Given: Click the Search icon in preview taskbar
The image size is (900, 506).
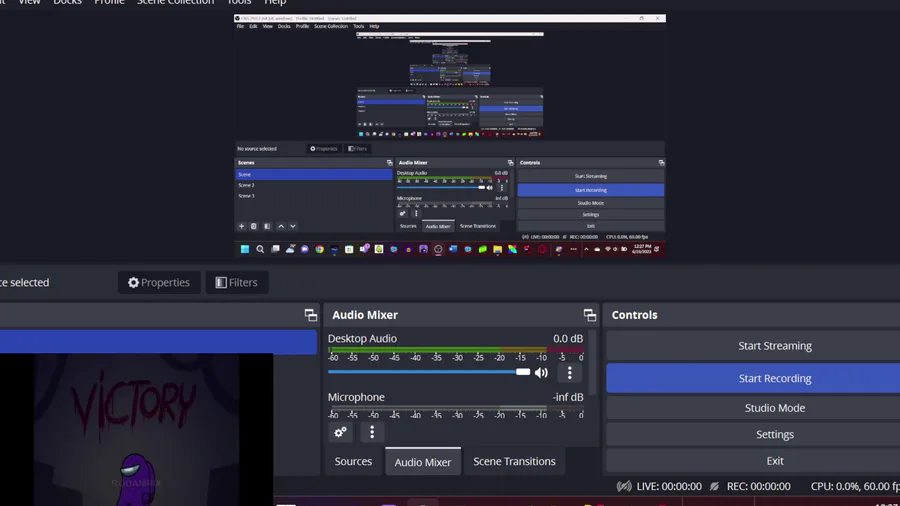Looking at the screenshot, I should [260, 249].
